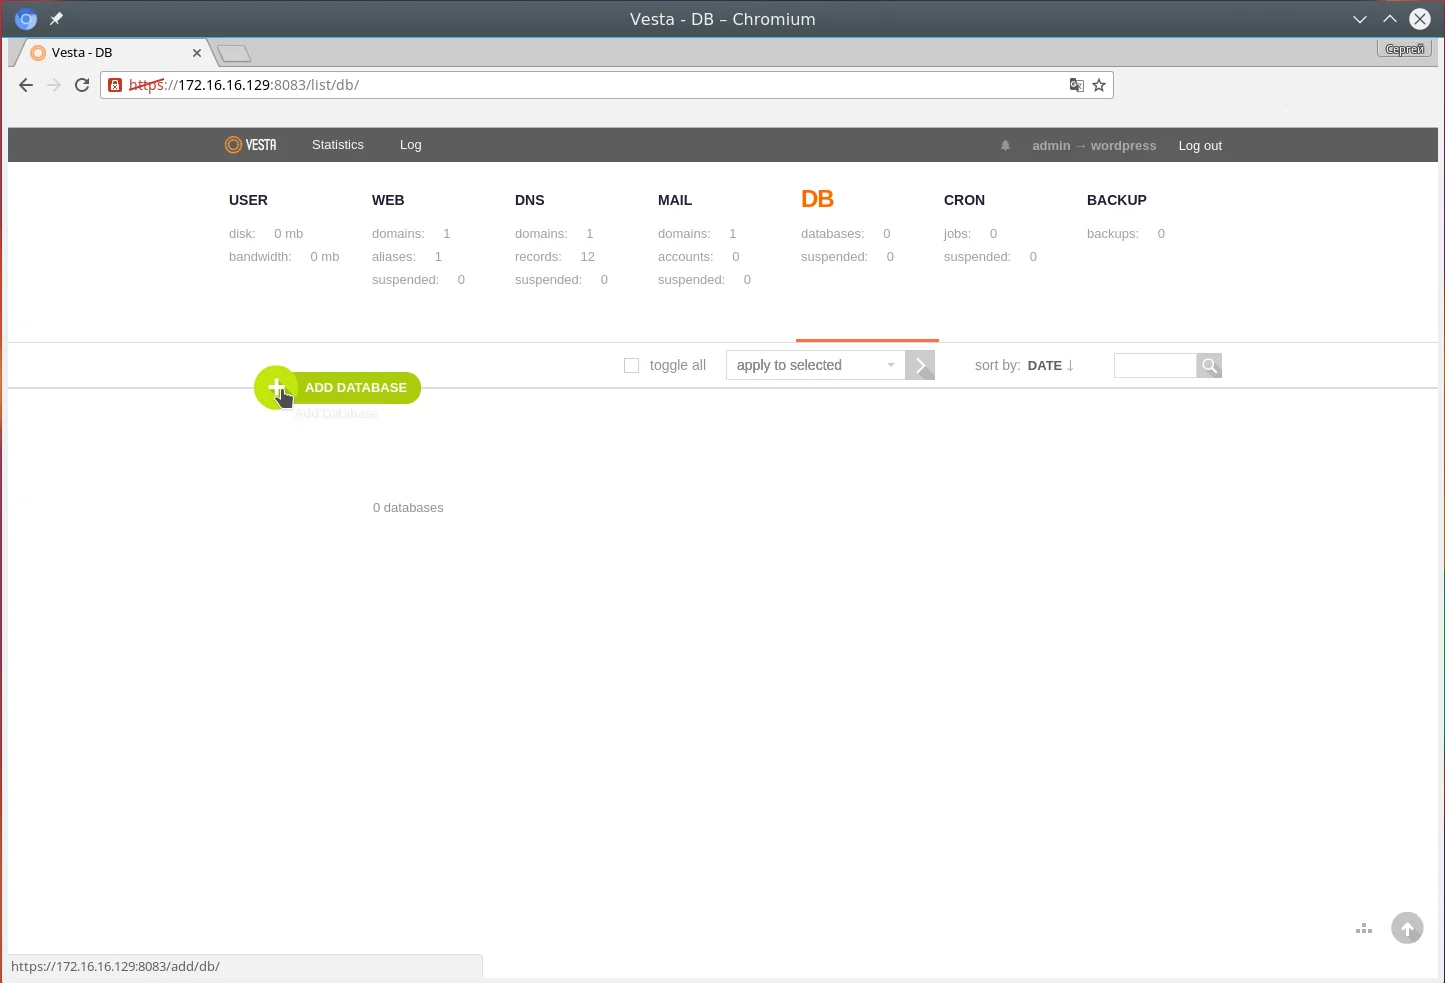Image resolution: width=1445 pixels, height=983 pixels.
Task: Open the notifications bell icon
Action: coord(1006,146)
